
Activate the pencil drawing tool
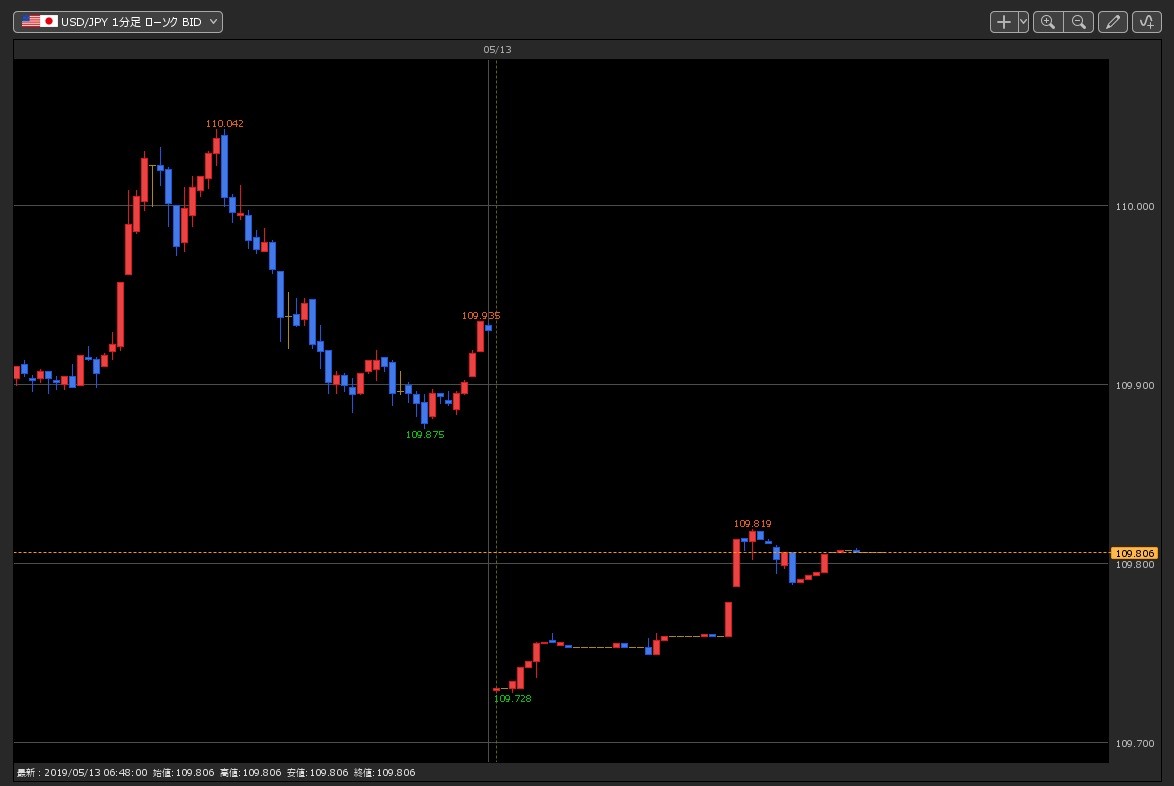pos(1113,22)
